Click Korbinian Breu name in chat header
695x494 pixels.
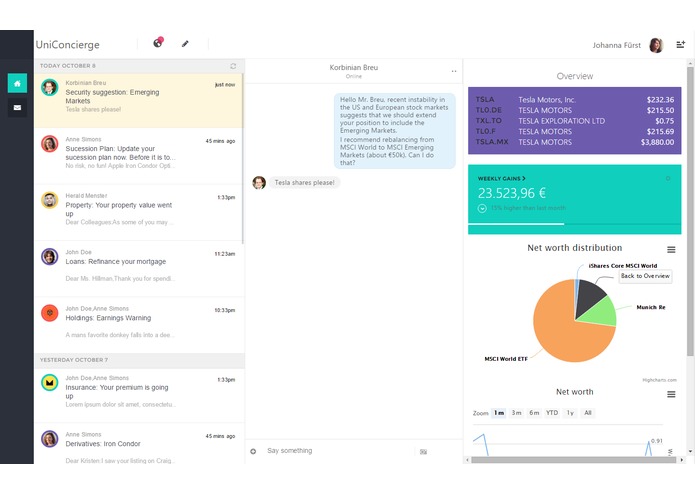[x=354, y=67]
